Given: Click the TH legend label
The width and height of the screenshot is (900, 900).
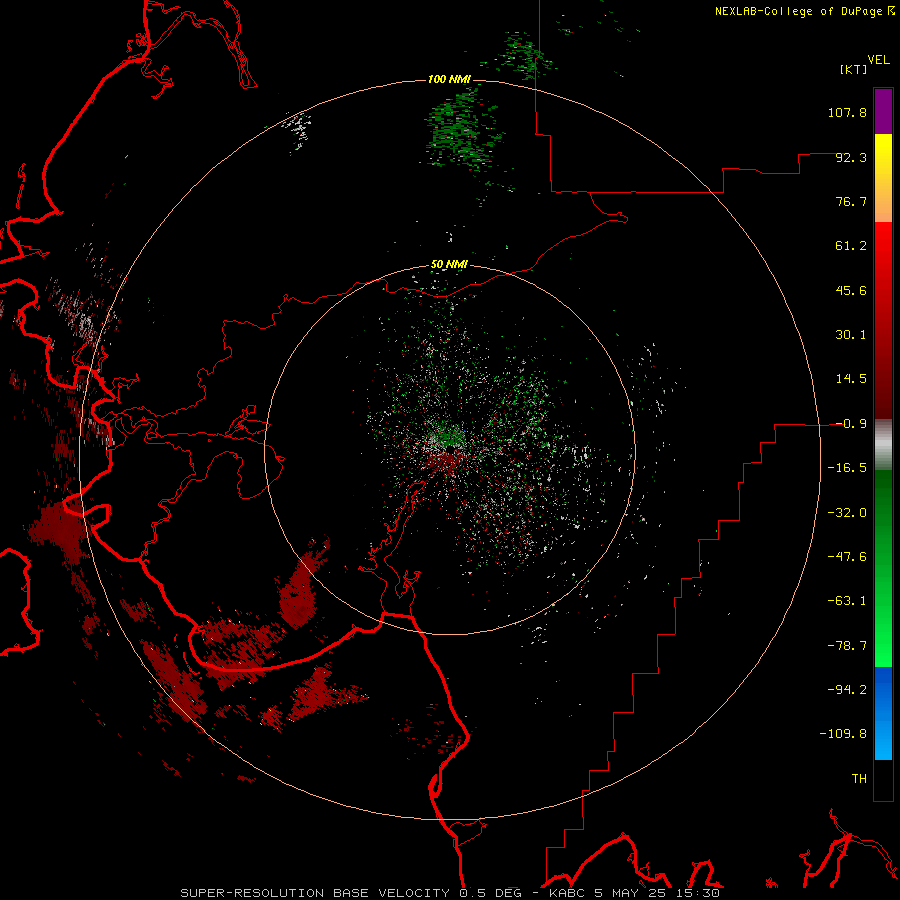Looking at the screenshot, I should click(859, 779).
